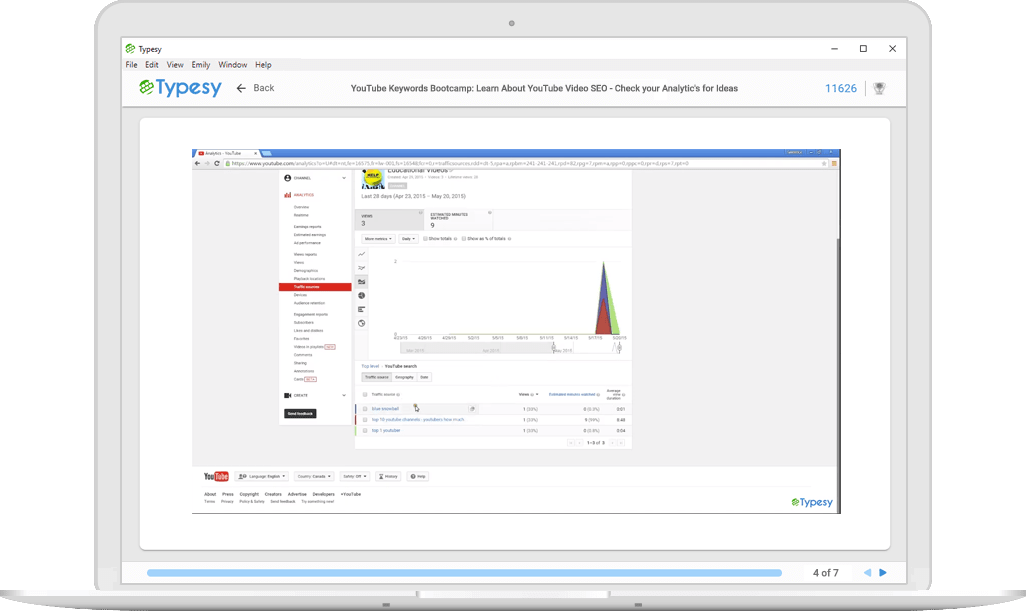Viewport: 1026px width, 611px height.
Task: Enable the Show totals checkbox
Action: click(x=425, y=239)
